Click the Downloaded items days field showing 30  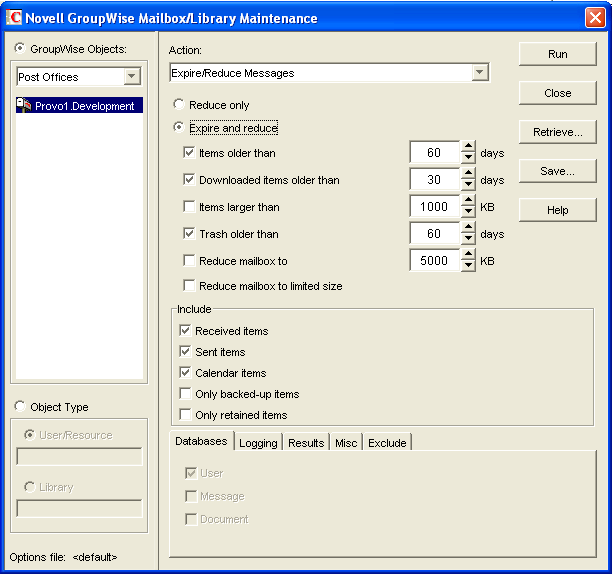click(435, 179)
